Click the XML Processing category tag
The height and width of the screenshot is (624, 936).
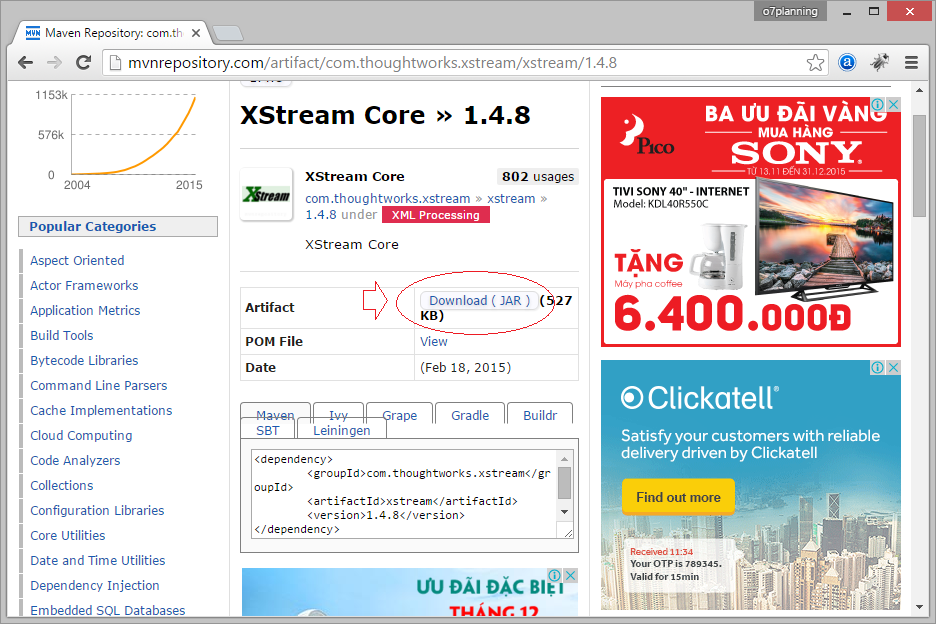[x=436, y=215]
